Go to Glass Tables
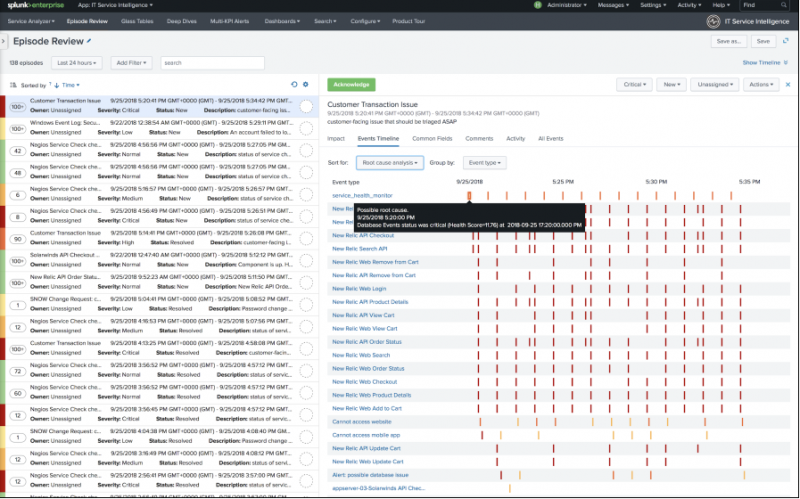 pyautogui.click(x=137, y=21)
